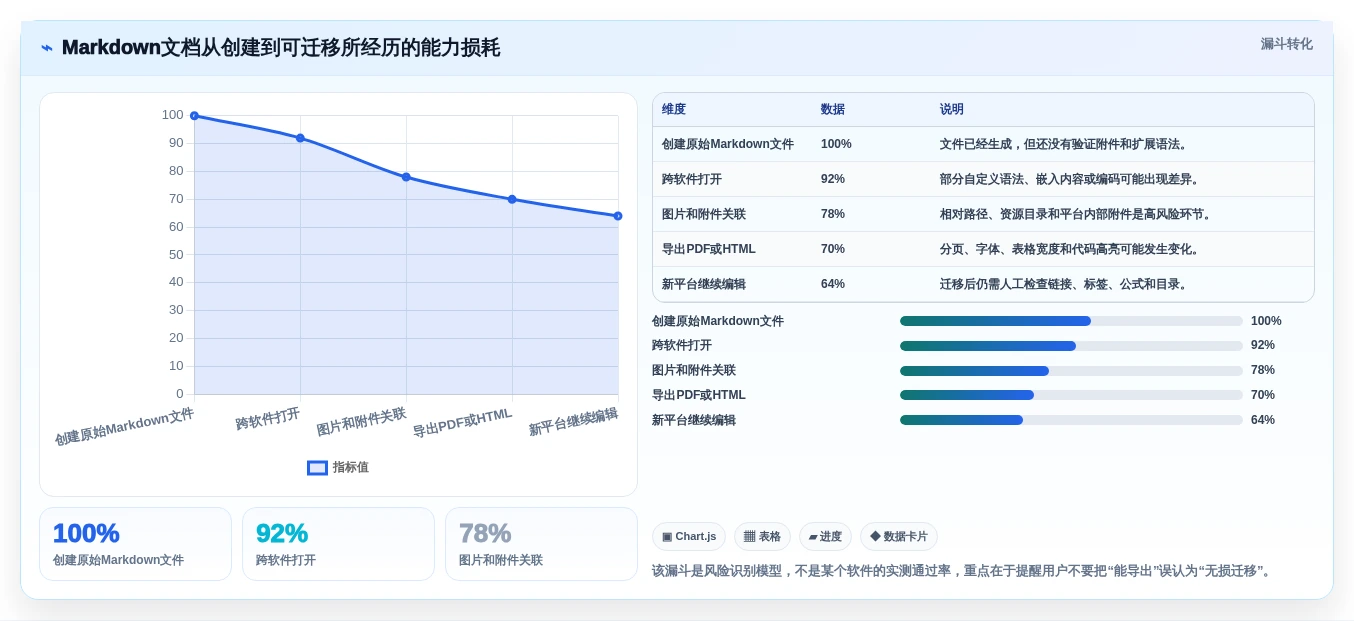Click the 创建原始Markdown文件 label beside its progress bar
The width and height of the screenshot is (1354, 621).
tap(718, 321)
